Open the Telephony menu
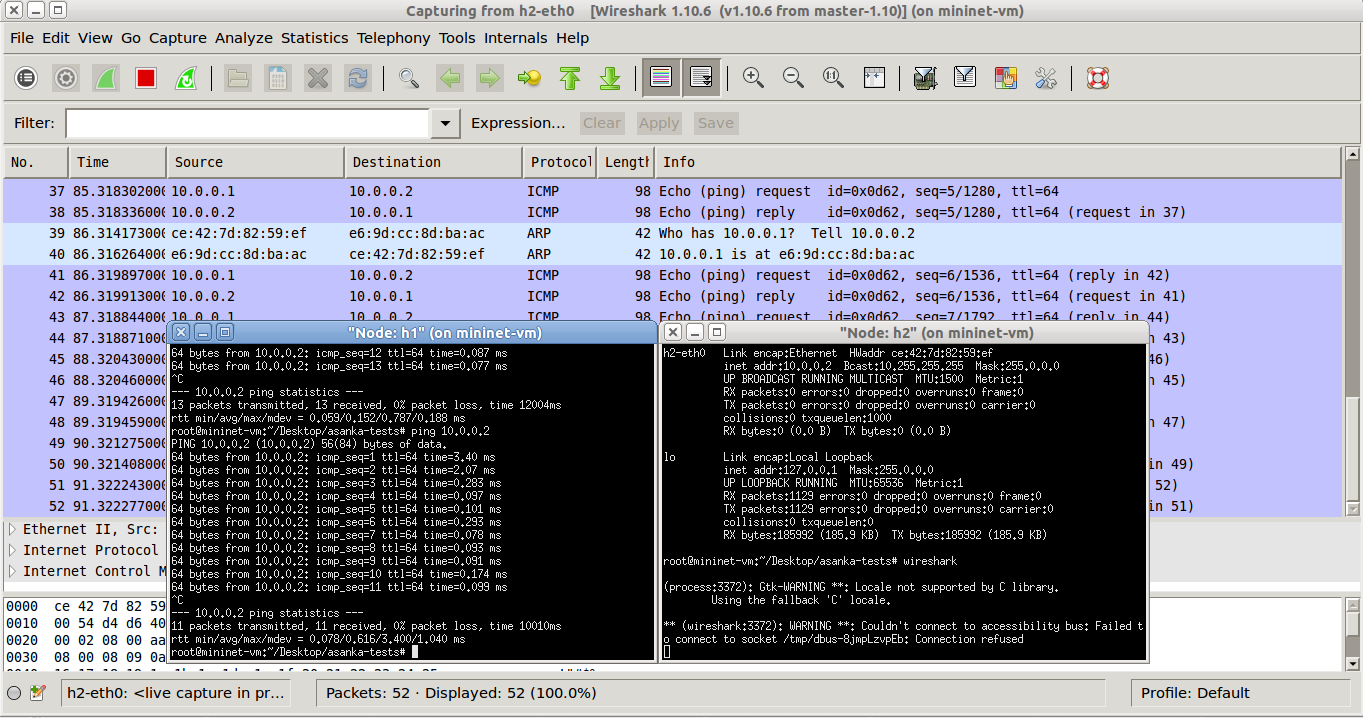 pos(393,38)
